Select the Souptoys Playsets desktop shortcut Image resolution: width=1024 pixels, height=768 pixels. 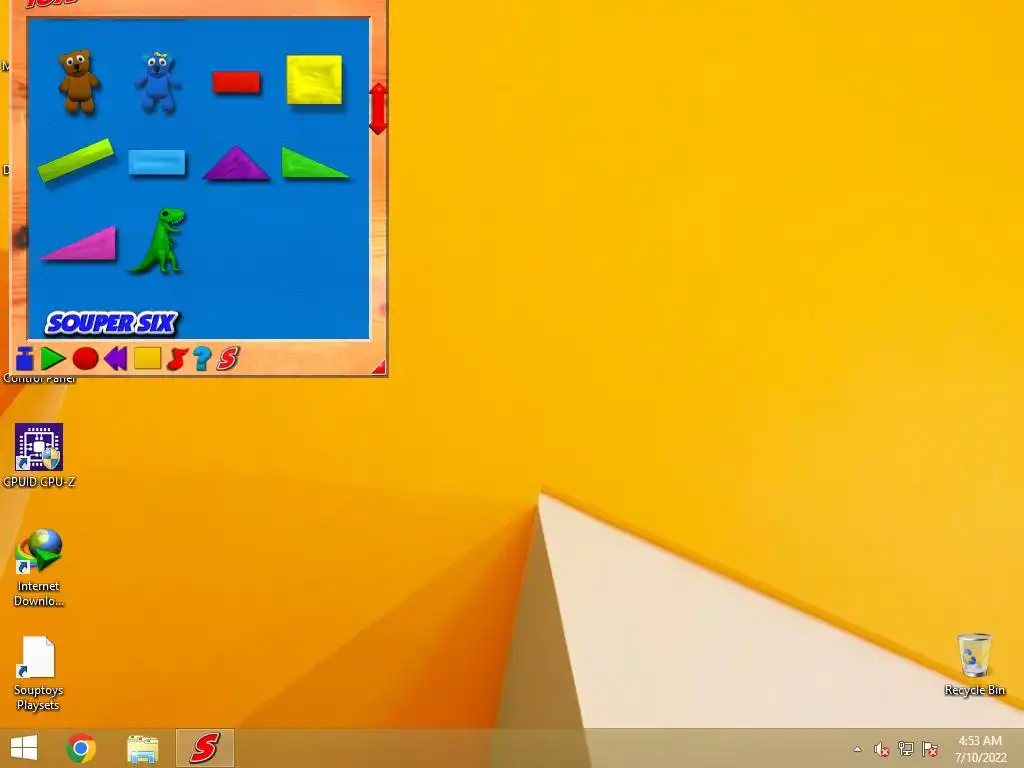(38, 673)
